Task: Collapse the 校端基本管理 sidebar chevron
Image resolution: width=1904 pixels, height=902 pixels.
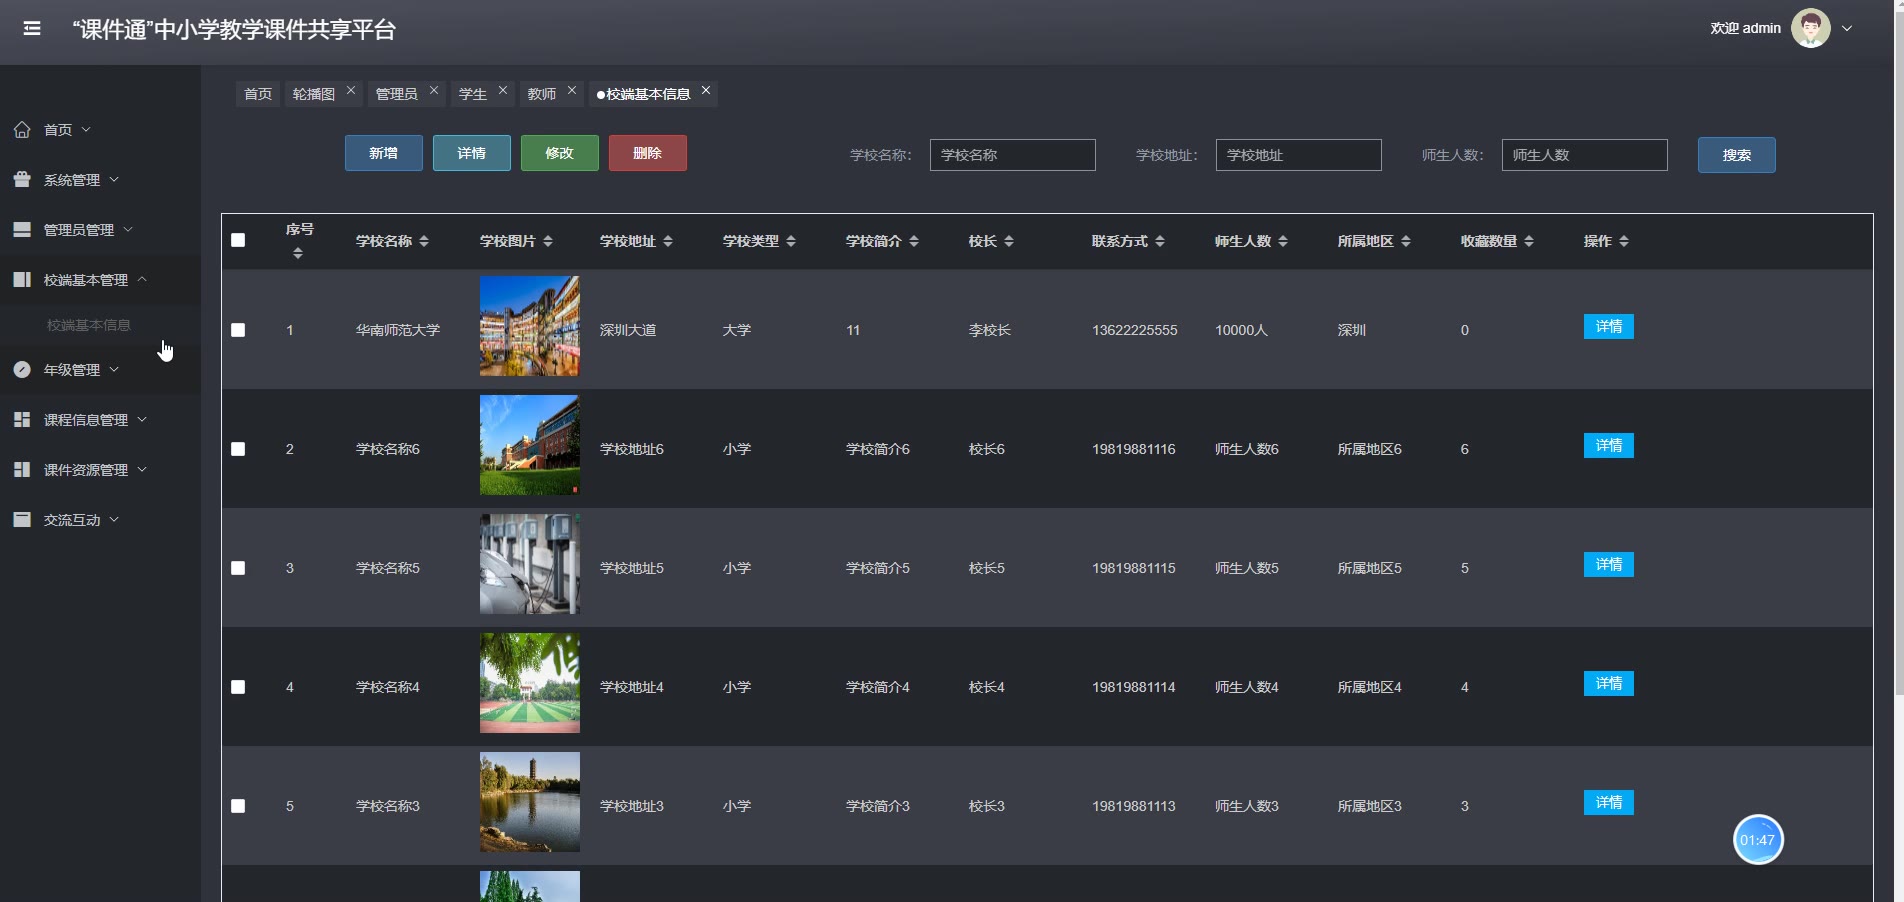Action: pyautogui.click(x=142, y=279)
